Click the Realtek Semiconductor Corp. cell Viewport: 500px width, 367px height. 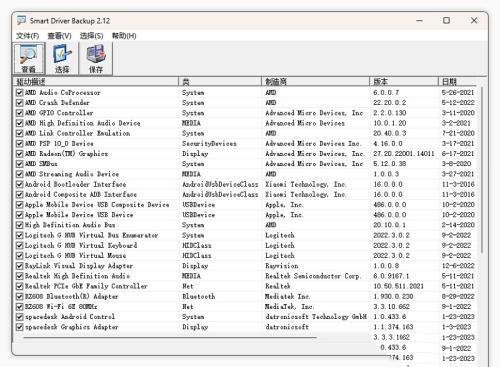point(313,276)
